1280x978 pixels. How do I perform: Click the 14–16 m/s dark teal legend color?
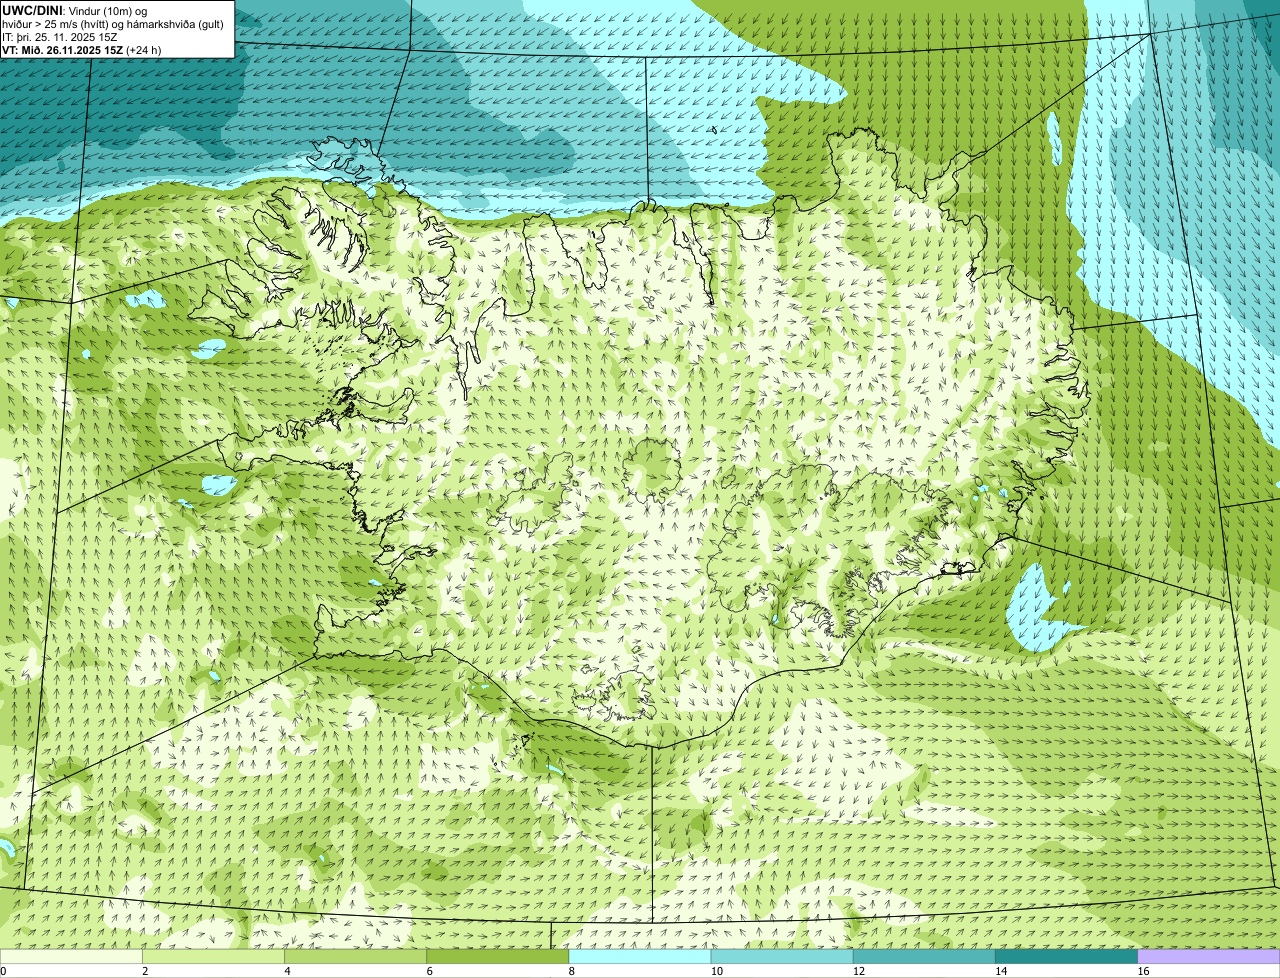pos(1067,957)
